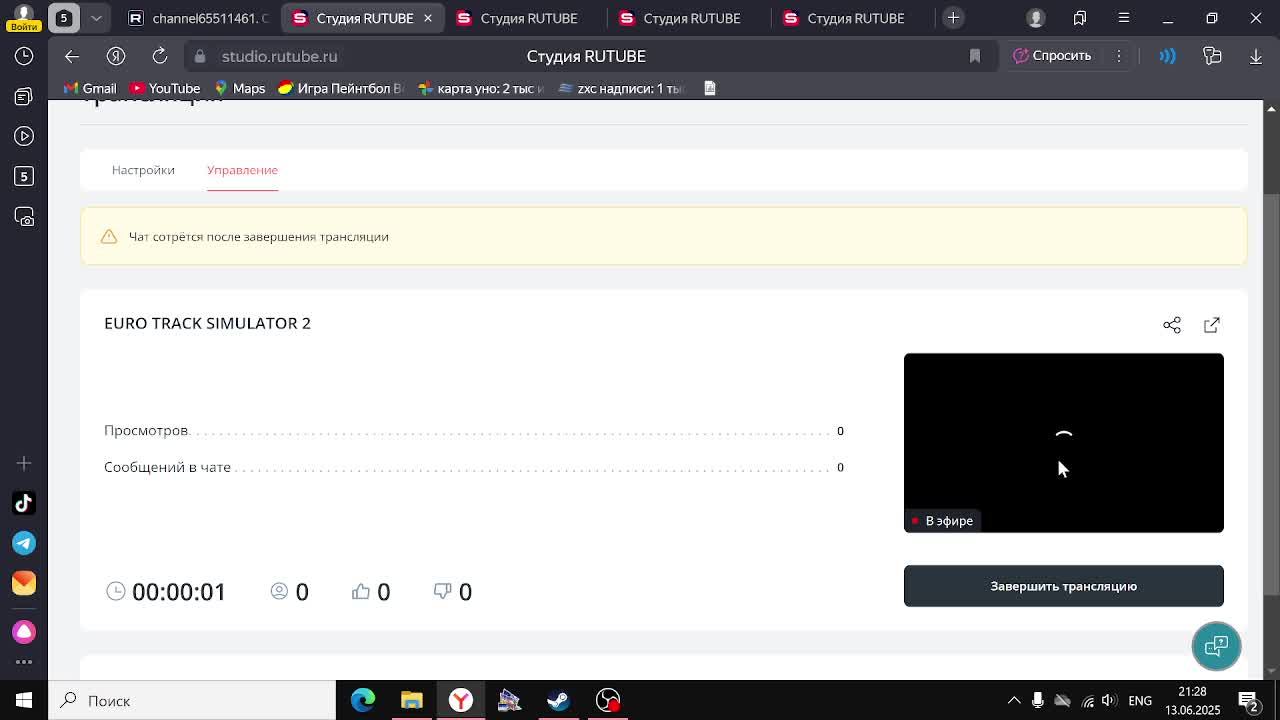
Task: Add a new sidebar item plus
Action: point(24,463)
